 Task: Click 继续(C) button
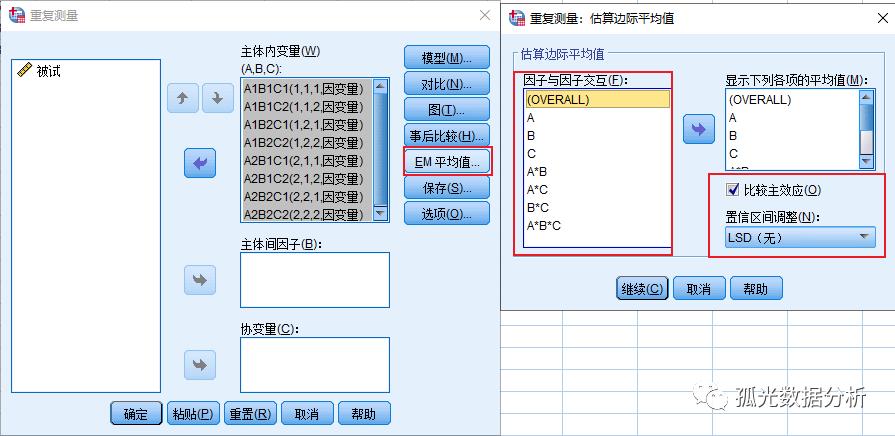(x=642, y=289)
